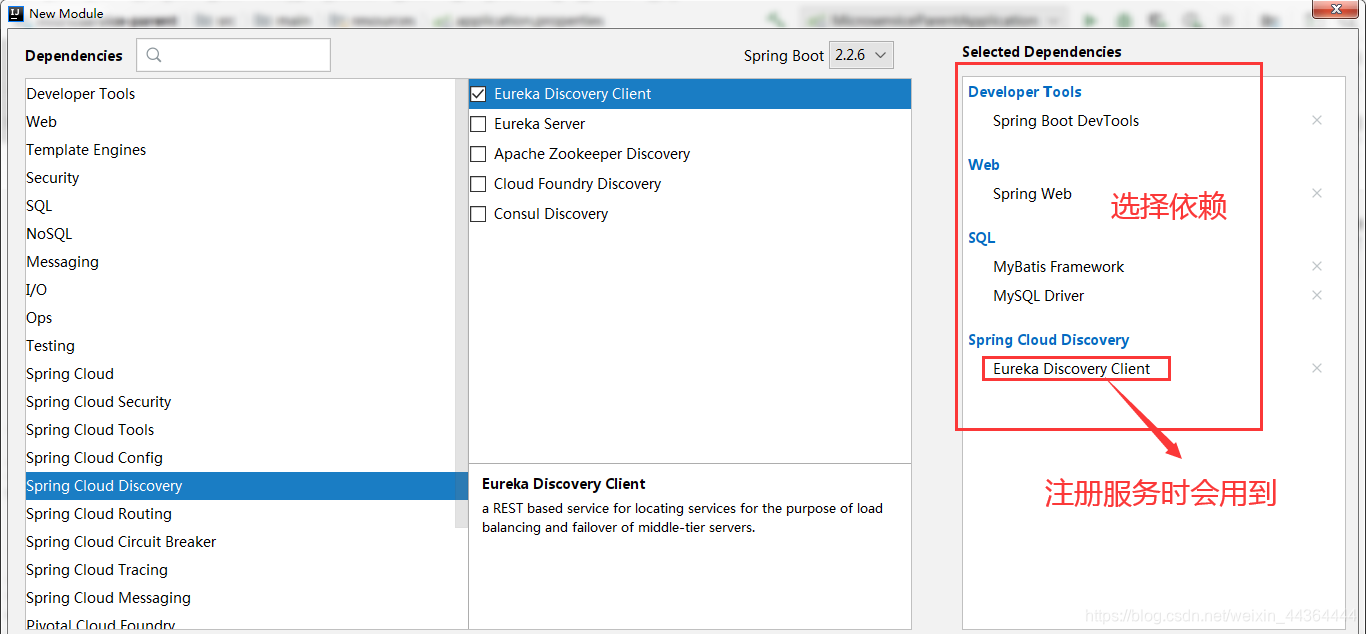Select SQL in the categories list
The image size is (1366, 634).
pos(240,206)
